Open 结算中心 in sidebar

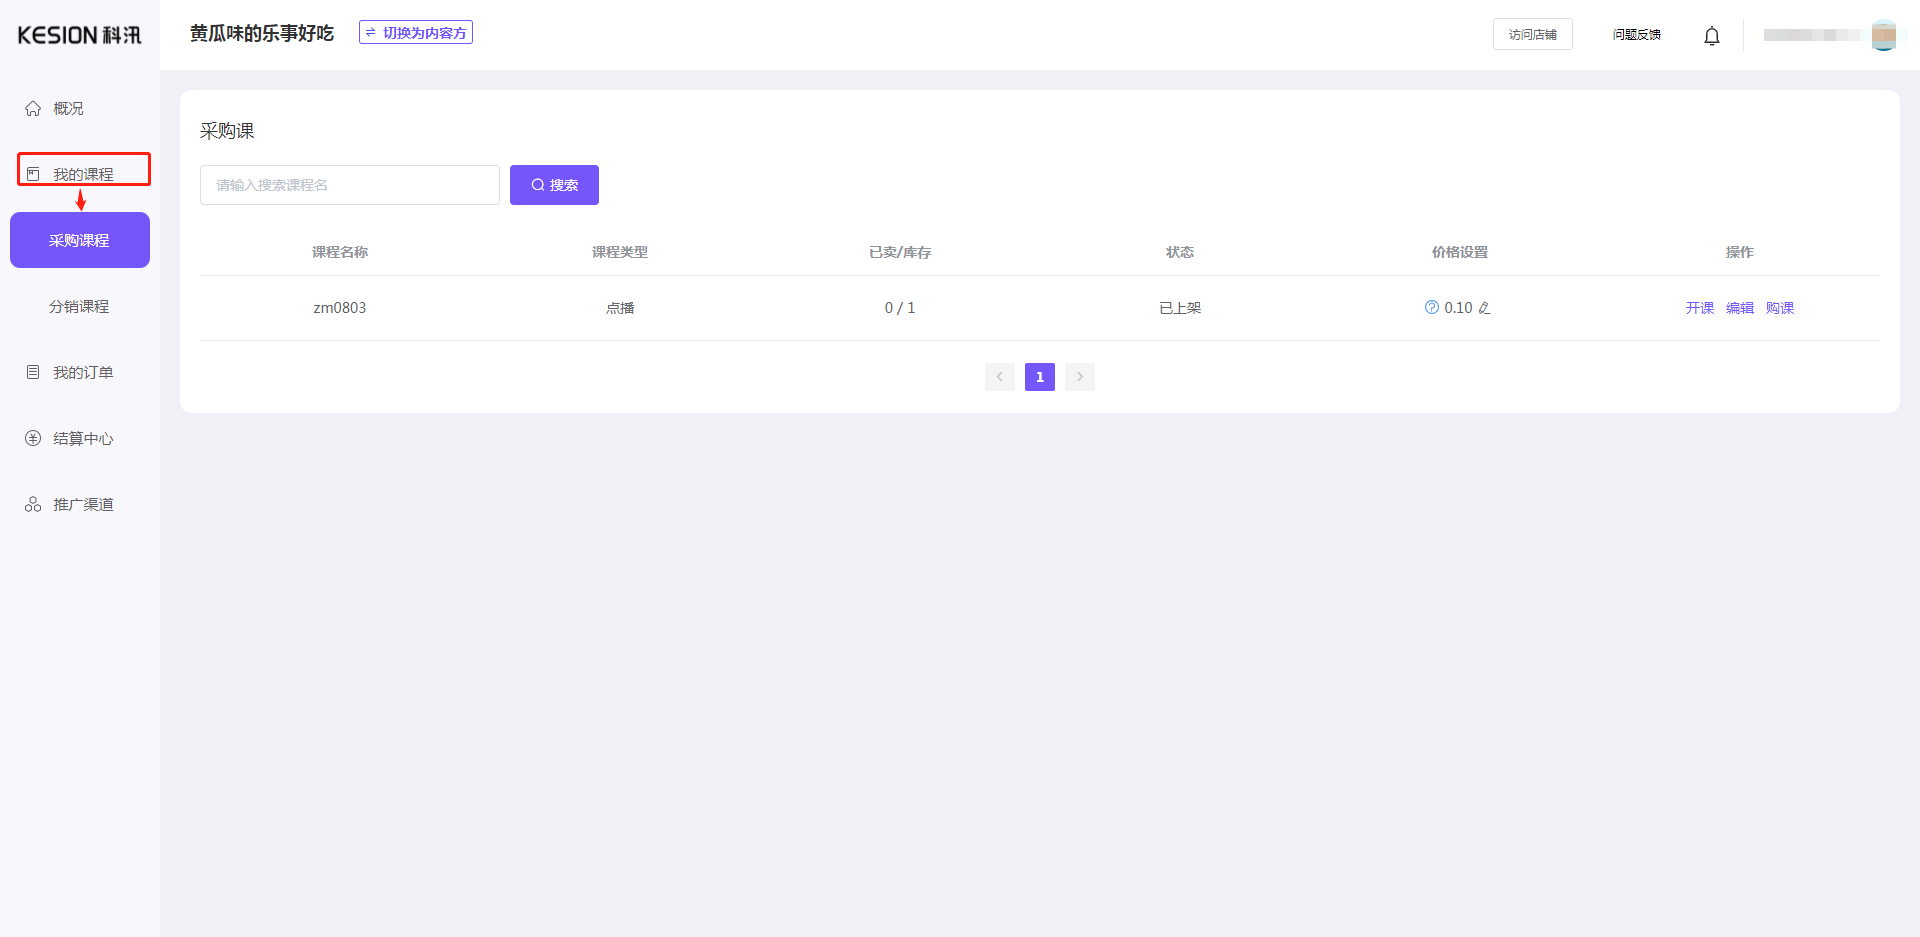[x=83, y=438]
